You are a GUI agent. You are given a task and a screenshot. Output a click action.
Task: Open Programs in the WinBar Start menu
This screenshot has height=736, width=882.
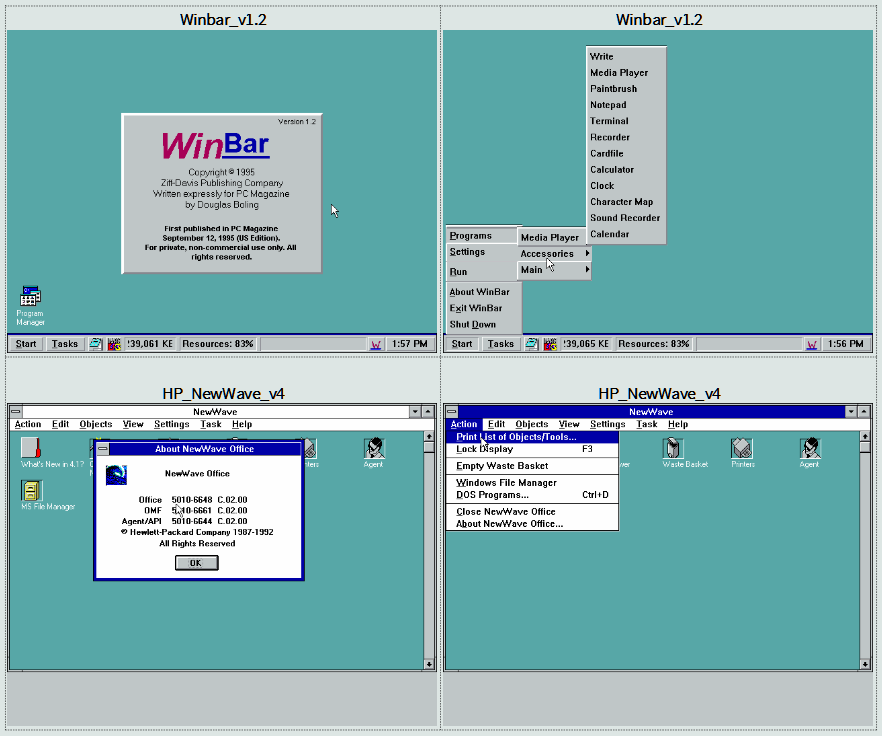click(482, 236)
